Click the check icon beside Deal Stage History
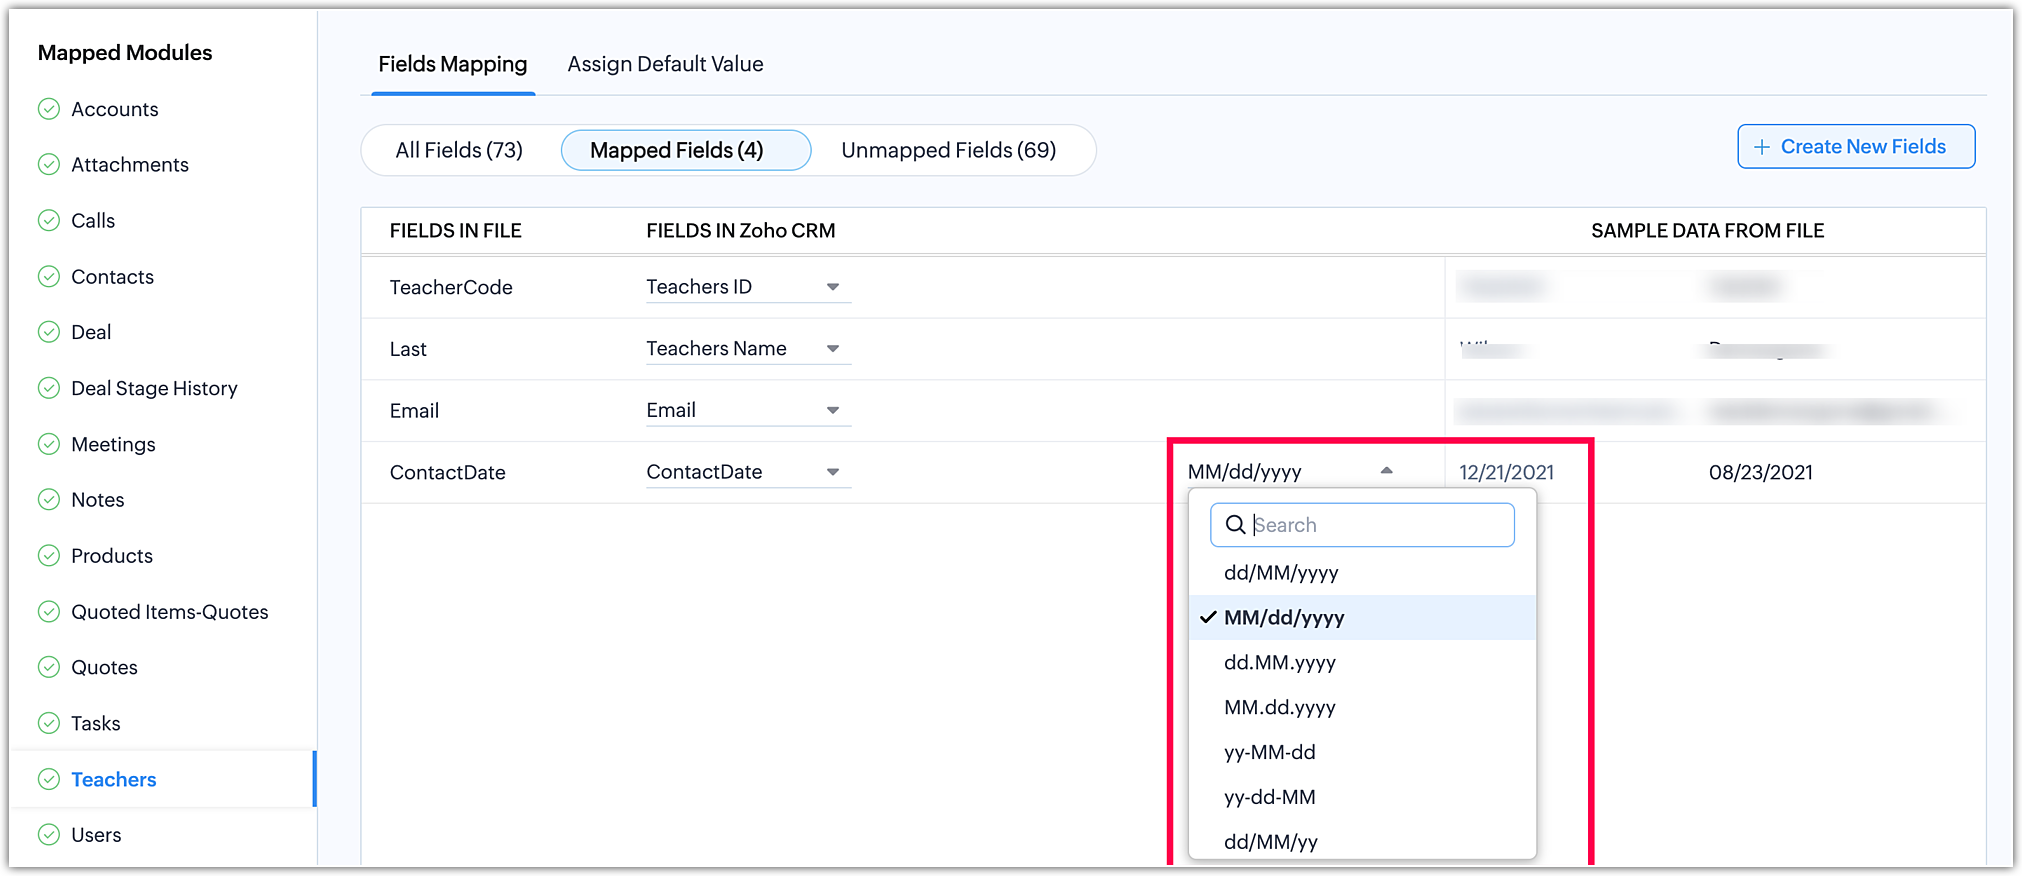This screenshot has height=876, width=2022. 48,388
